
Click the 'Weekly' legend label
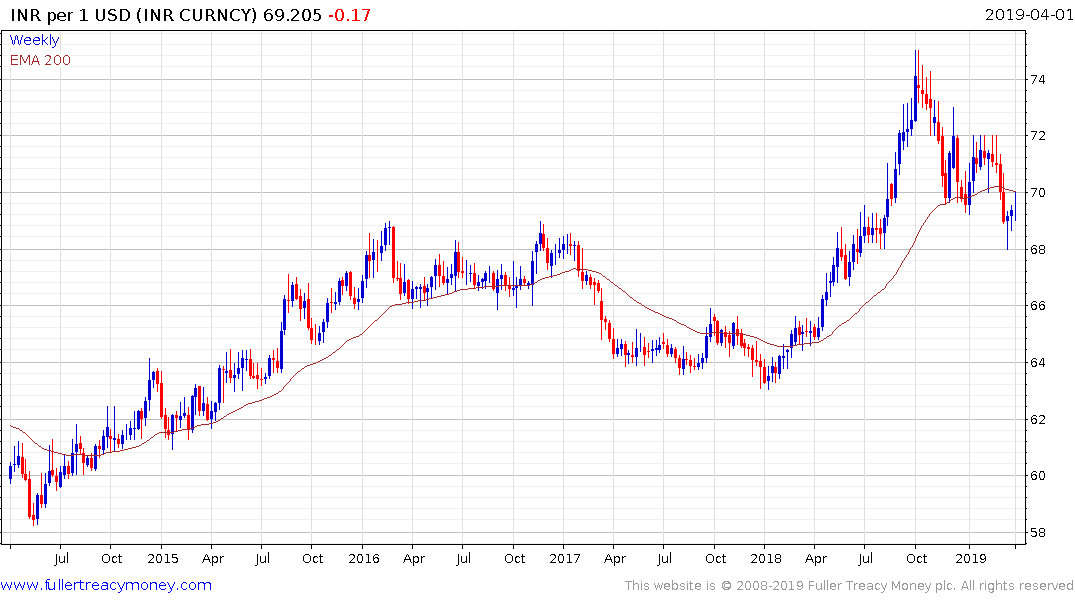[34, 40]
